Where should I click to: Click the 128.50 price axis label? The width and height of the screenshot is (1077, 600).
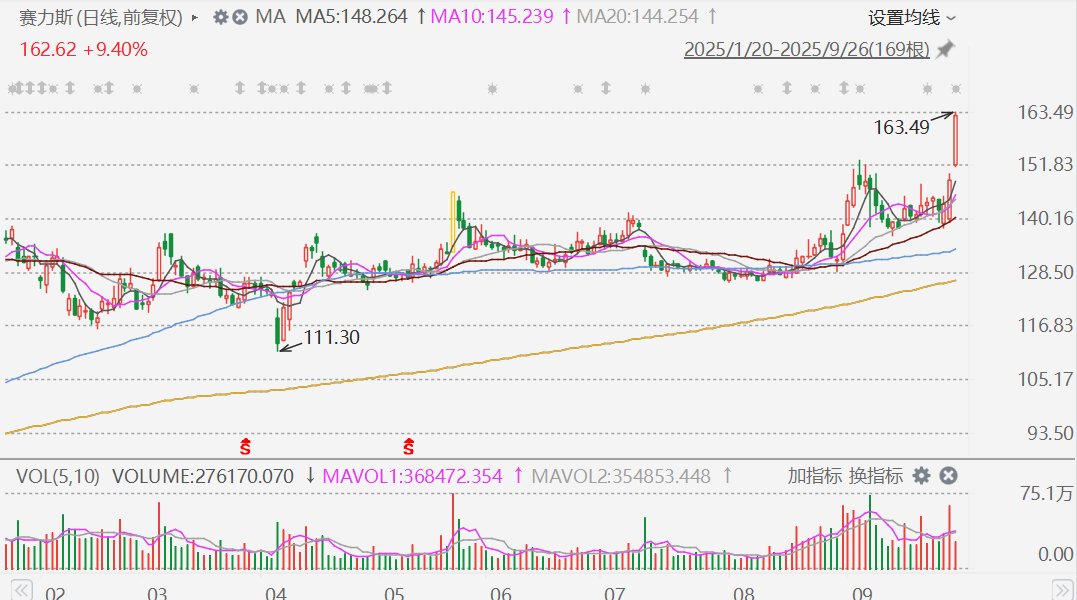1045,273
